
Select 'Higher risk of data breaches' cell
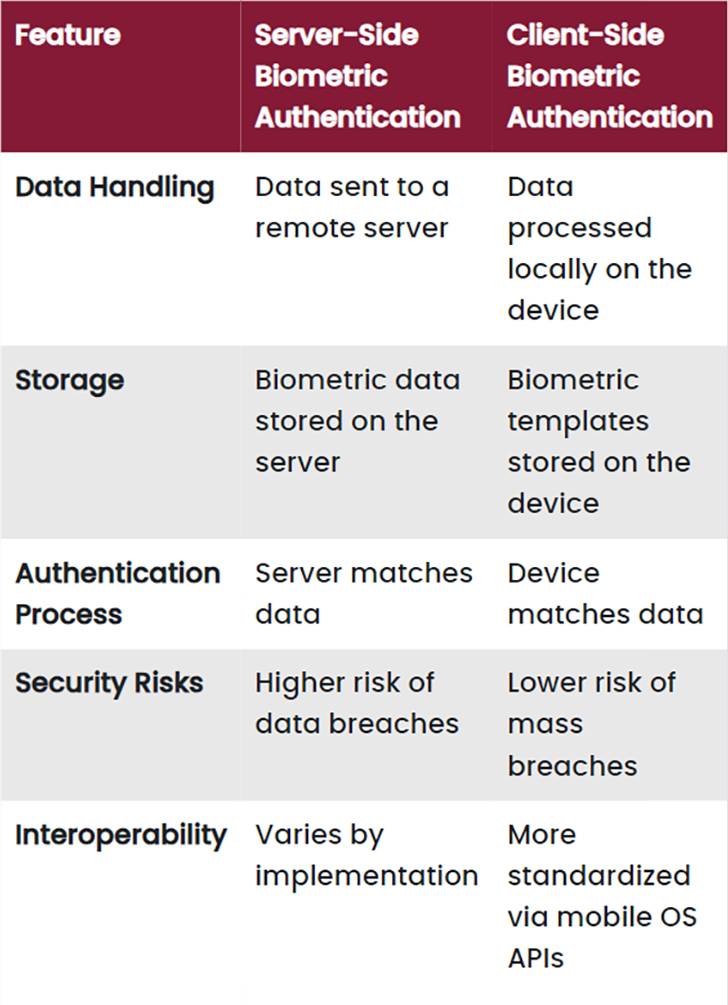[x=357, y=703]
